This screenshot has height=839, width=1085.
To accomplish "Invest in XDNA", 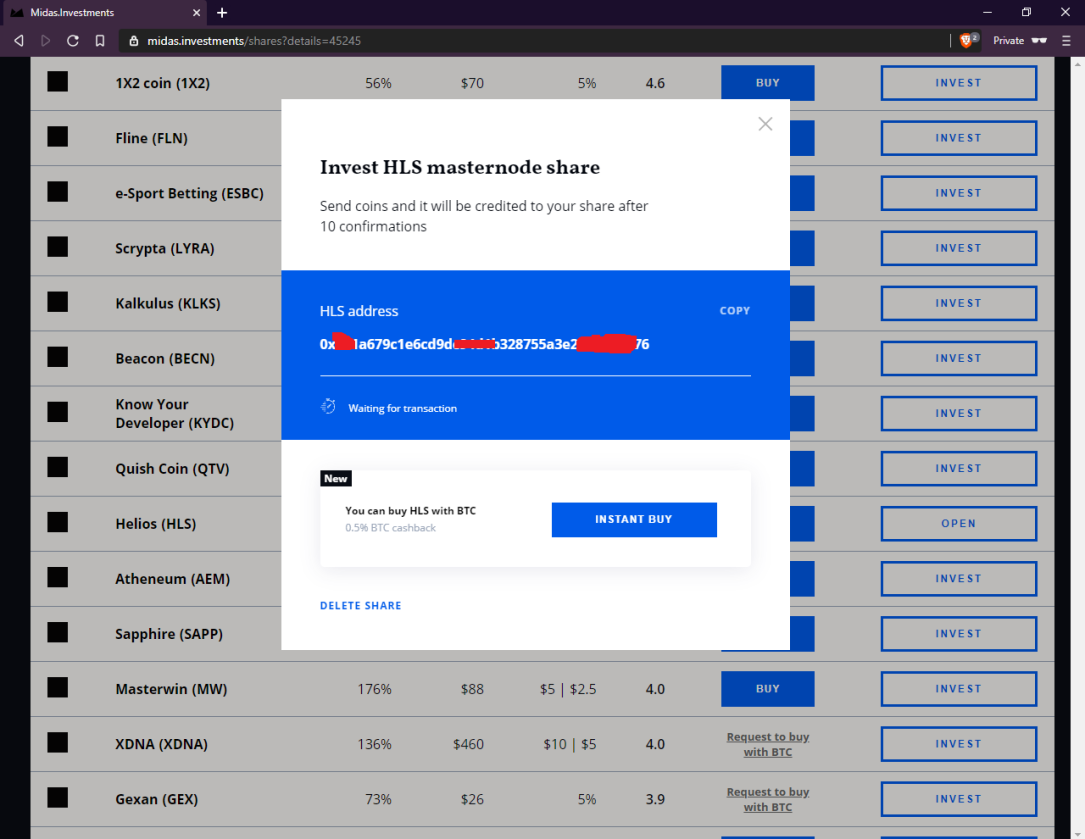I will pyautogui.click(x=958, y=743).
